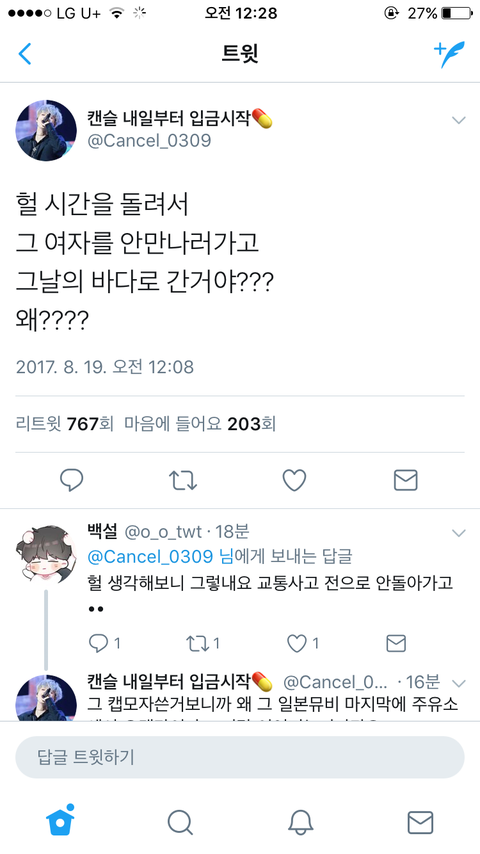Viewport: 480px width, 854px height.
Task: Open Notifications bell tab
Action: click(x=301, y=822)
